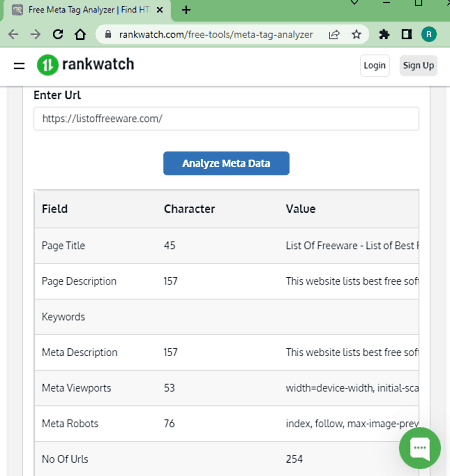The width and height of the screenshot is (450, 476).
Task: Select the Field column header
Action: tap(55, 209)
